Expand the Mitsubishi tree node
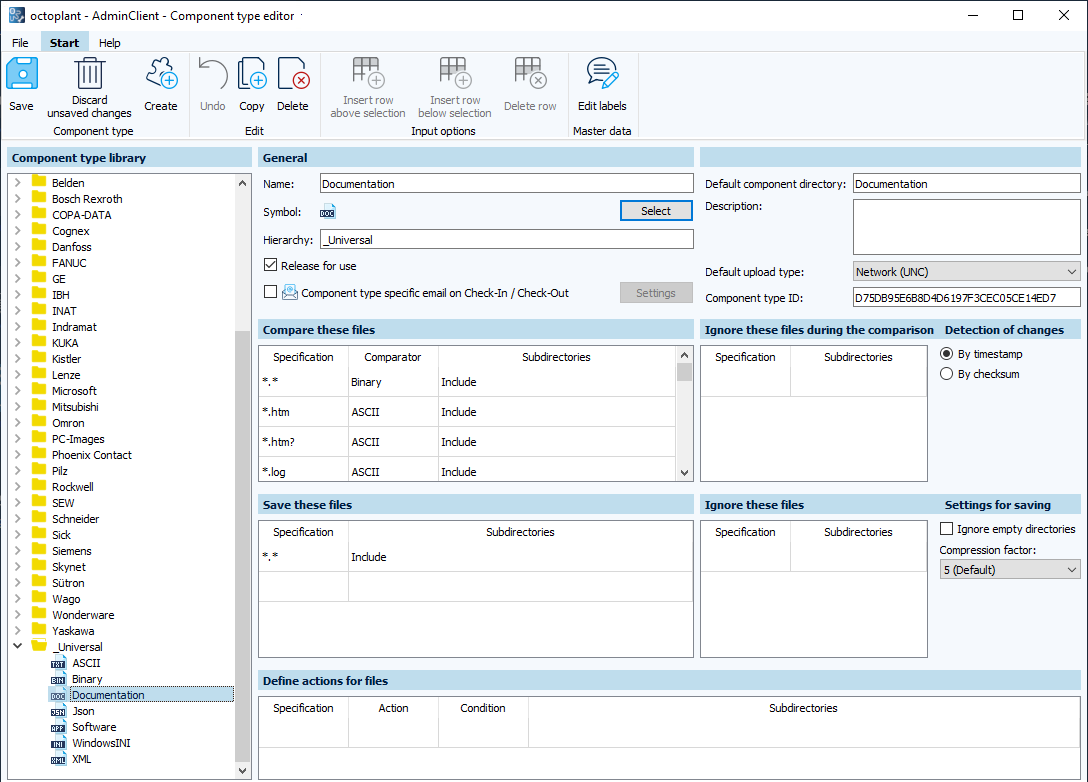1088x782 pixels. [x=18, y=407]
